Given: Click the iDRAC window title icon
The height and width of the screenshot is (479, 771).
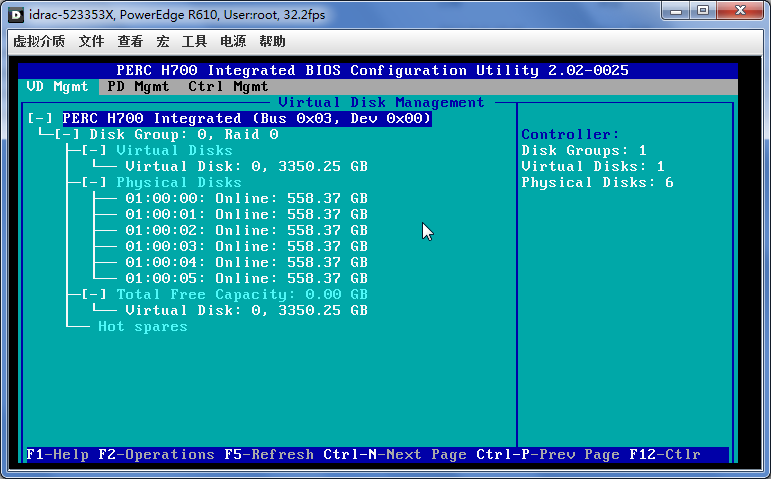Looking at the screenshot, I should click(x=16, y=15).
